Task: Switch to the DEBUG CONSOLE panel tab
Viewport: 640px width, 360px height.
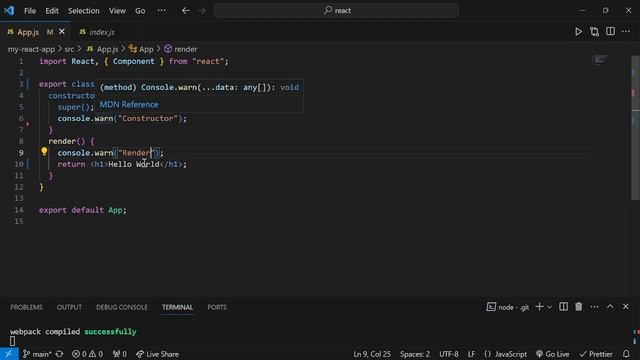Action: 122,307
